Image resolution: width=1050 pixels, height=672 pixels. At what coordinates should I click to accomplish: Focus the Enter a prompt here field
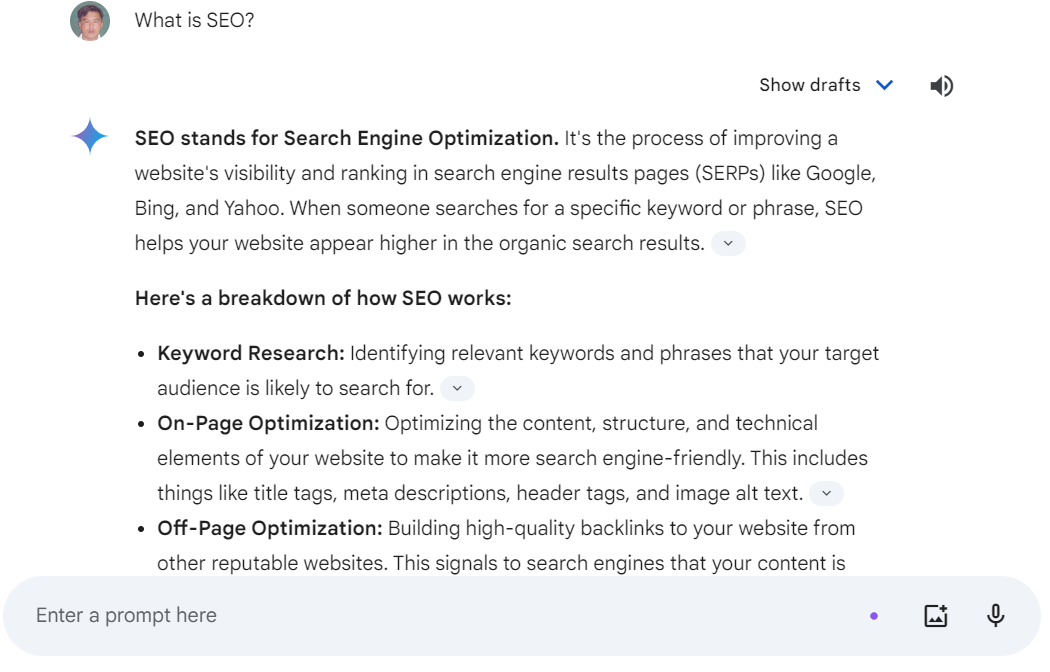tap(442, 616)
